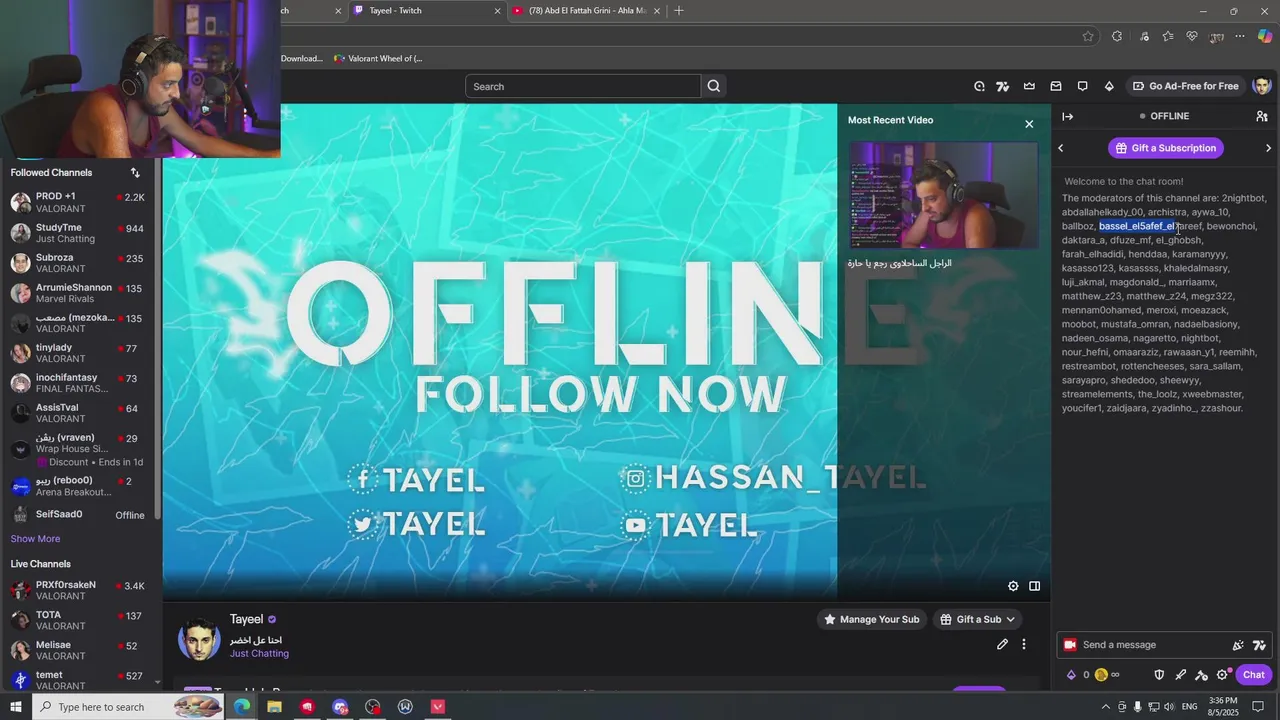Switch to Abd El Fattah Grini YouTube tab
The height and width of the screenshot is (720, 1280).
click(x=585, y=11)
